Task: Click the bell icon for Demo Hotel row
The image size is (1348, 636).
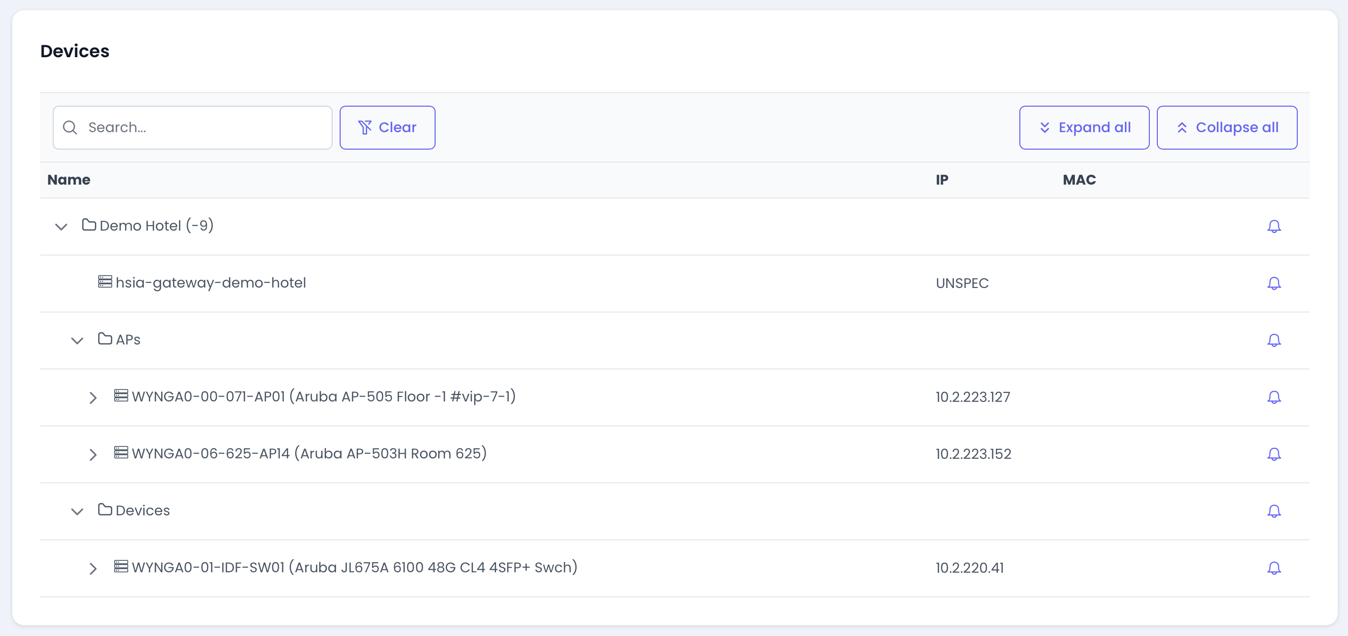Action: [x=1273, y=227]
